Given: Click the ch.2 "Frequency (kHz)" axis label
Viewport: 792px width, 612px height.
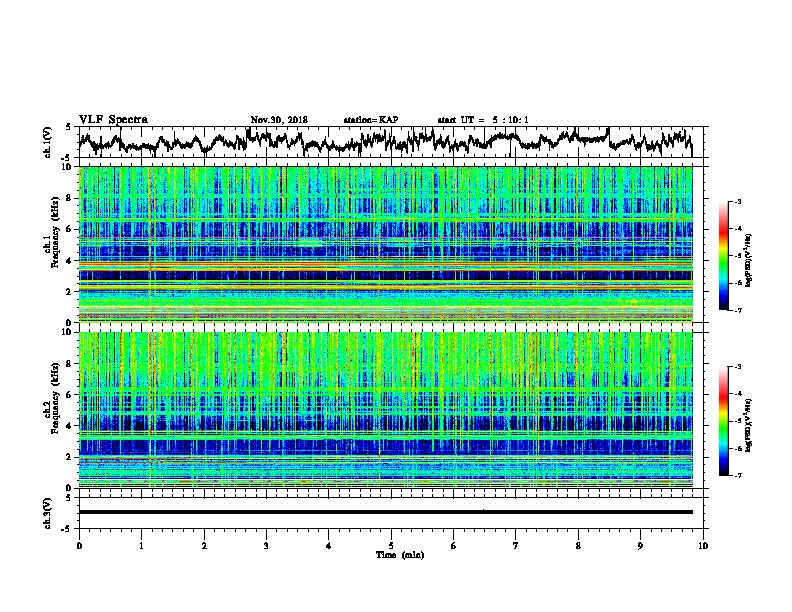Looking at the screenshot, I should [55, 398].
